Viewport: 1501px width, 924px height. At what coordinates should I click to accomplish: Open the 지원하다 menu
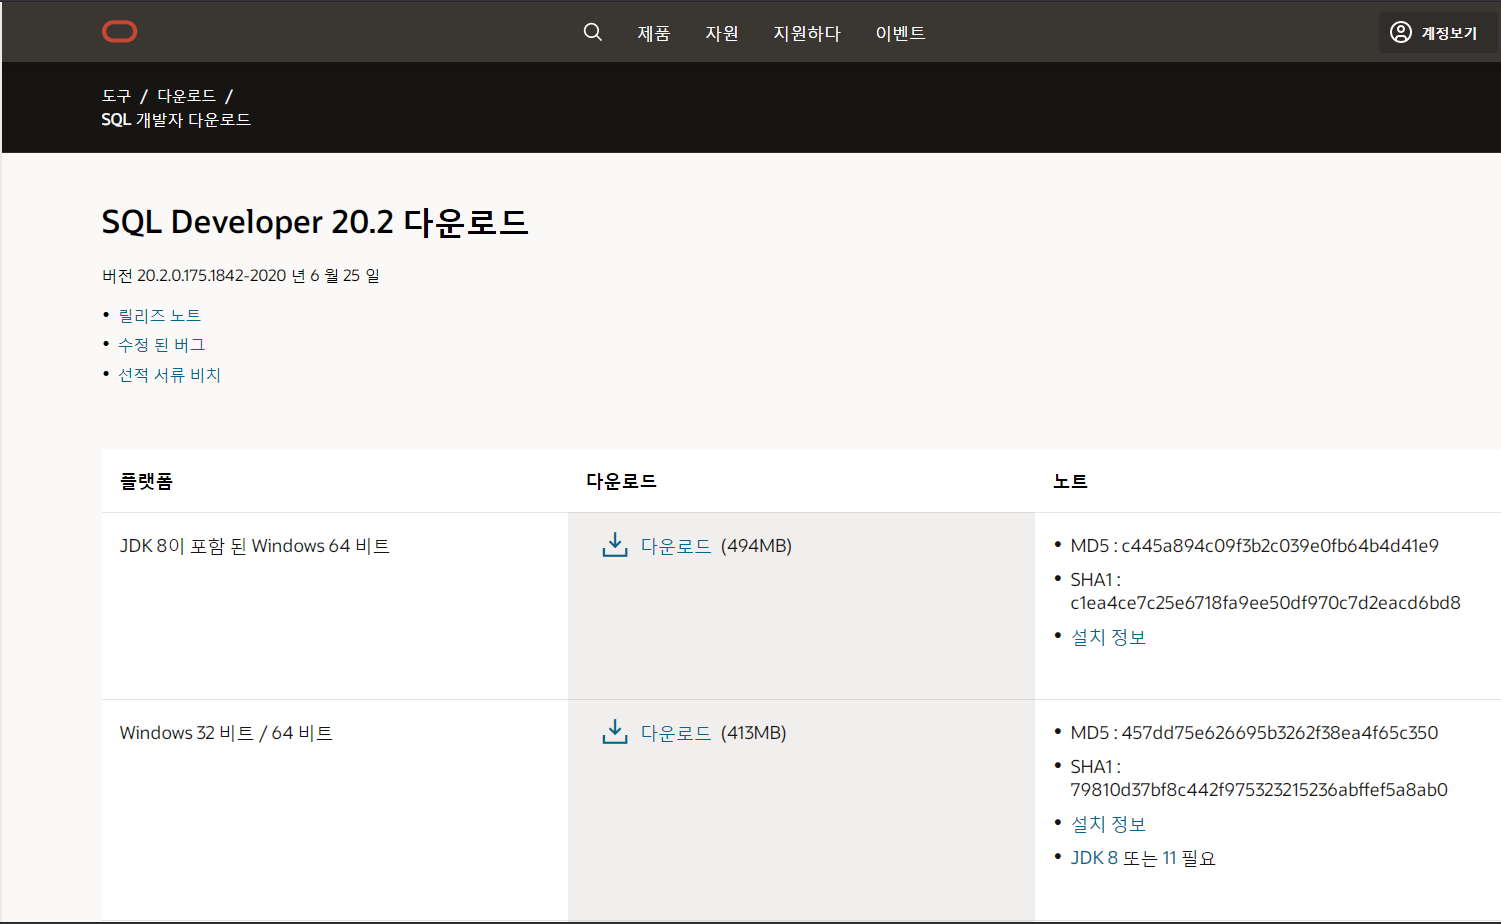click(x=806, y=33)
